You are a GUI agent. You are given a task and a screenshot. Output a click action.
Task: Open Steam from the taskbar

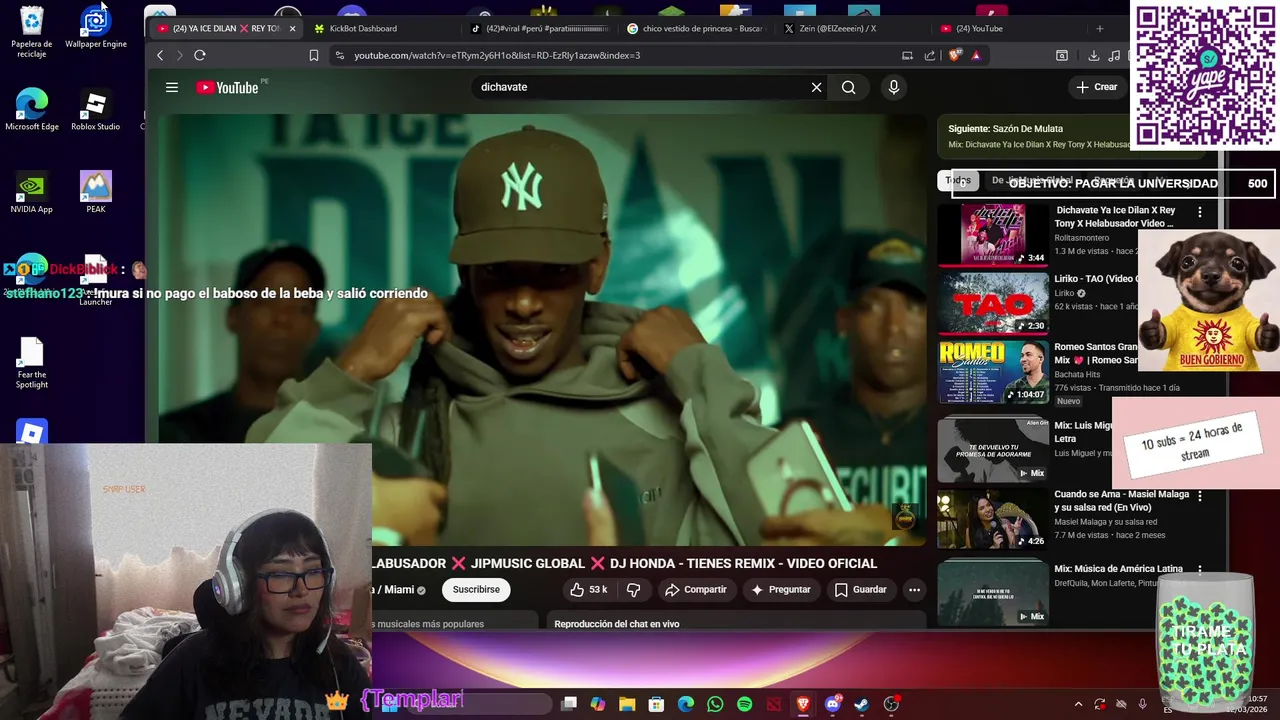862,704
